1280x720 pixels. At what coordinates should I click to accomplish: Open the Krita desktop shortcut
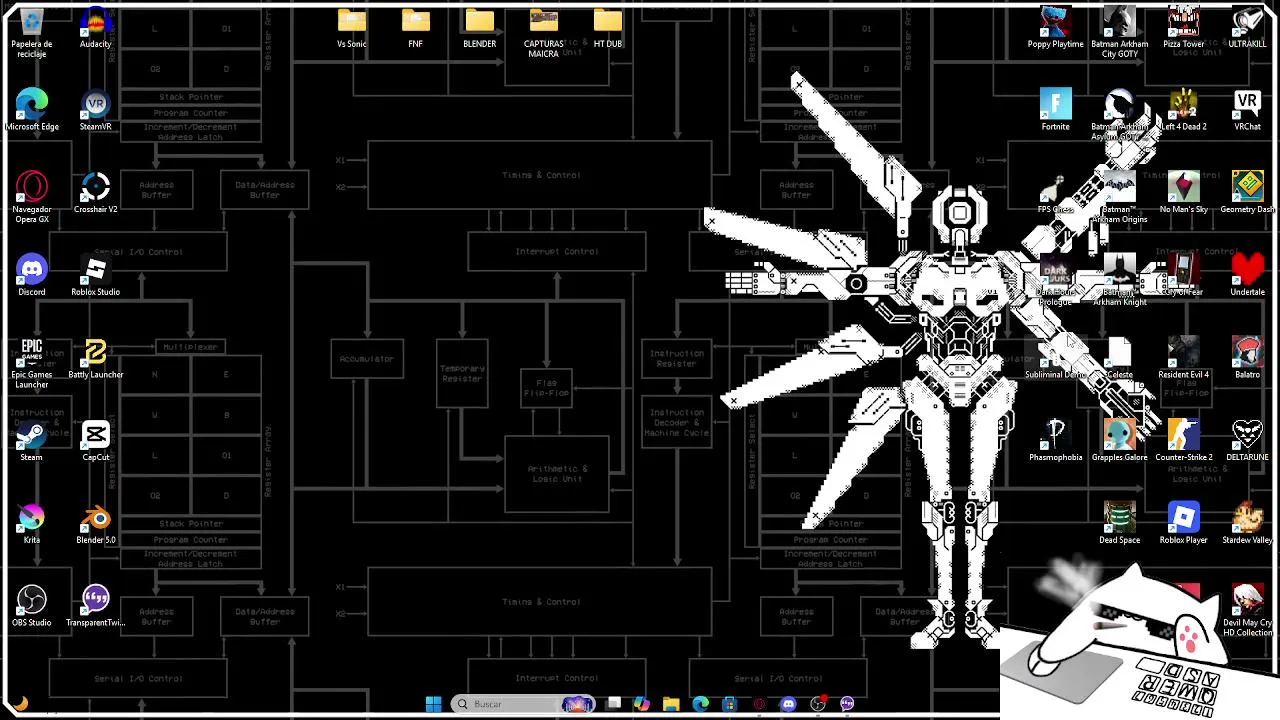click(x=32, y=523)
